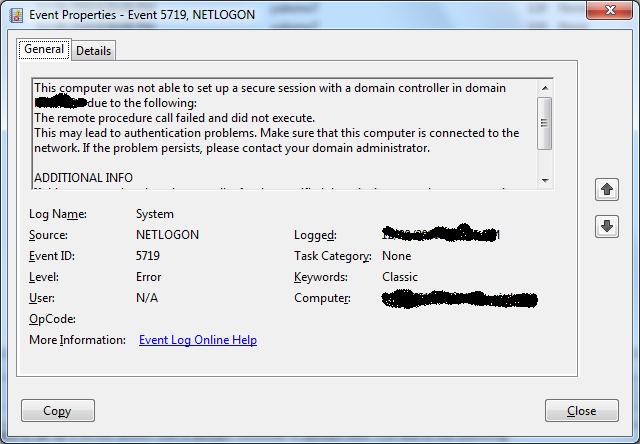The width and height of the screenshot is (640, 444).
Task: Click the Logged label
Action: coord(315,235)
